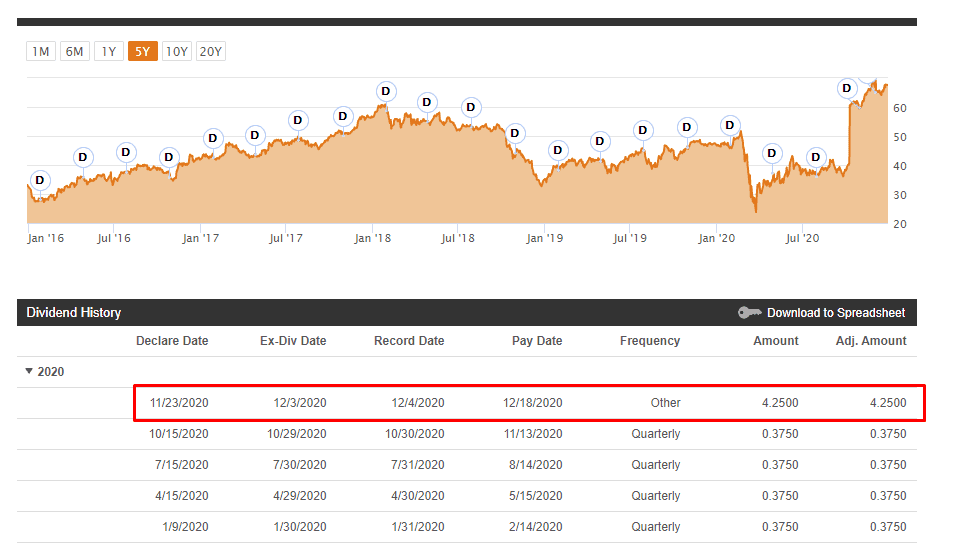Click the Ex-Div Date column header
Image resolution: width=958 pixels, height=544 pixels.
click(293, 340)
